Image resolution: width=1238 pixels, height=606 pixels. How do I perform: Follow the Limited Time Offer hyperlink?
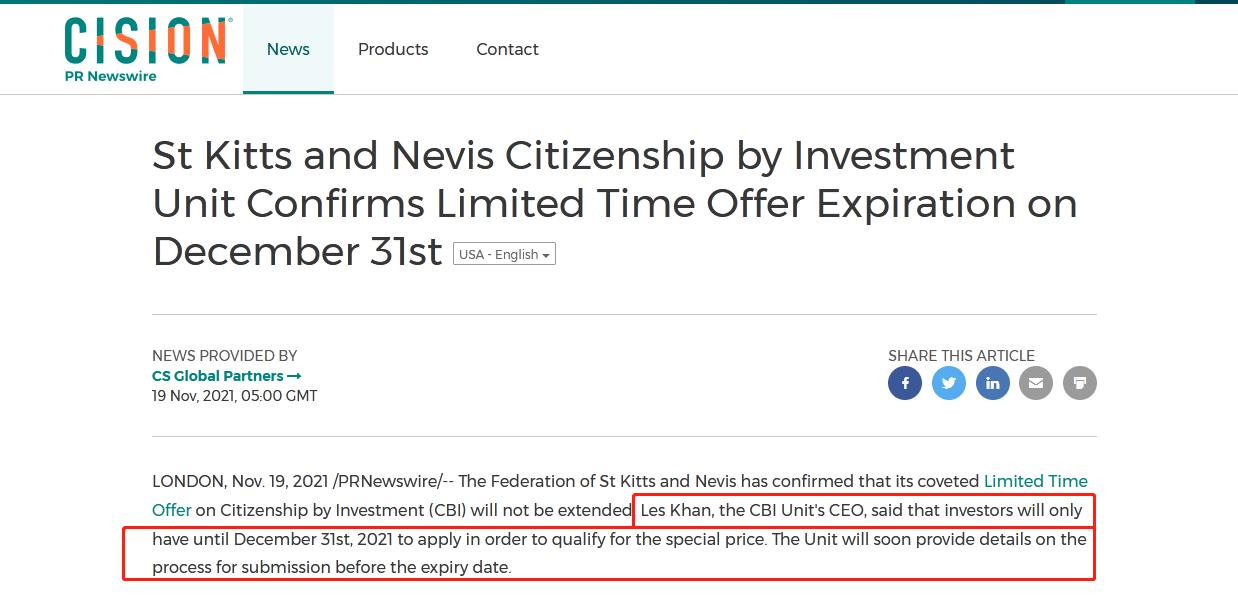click(1035, 481)
